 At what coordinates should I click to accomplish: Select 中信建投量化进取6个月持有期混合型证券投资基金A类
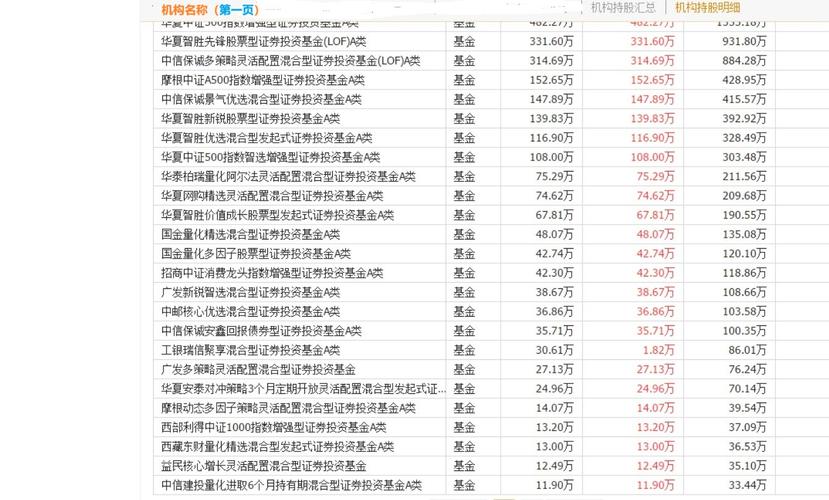click(x=291, y=485)
